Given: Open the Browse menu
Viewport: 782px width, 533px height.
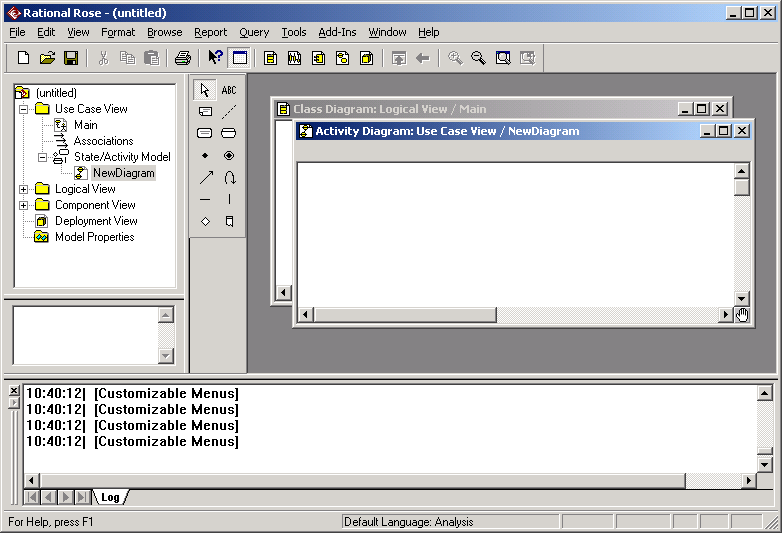Looking at the screenshot, I should point(165,32).
